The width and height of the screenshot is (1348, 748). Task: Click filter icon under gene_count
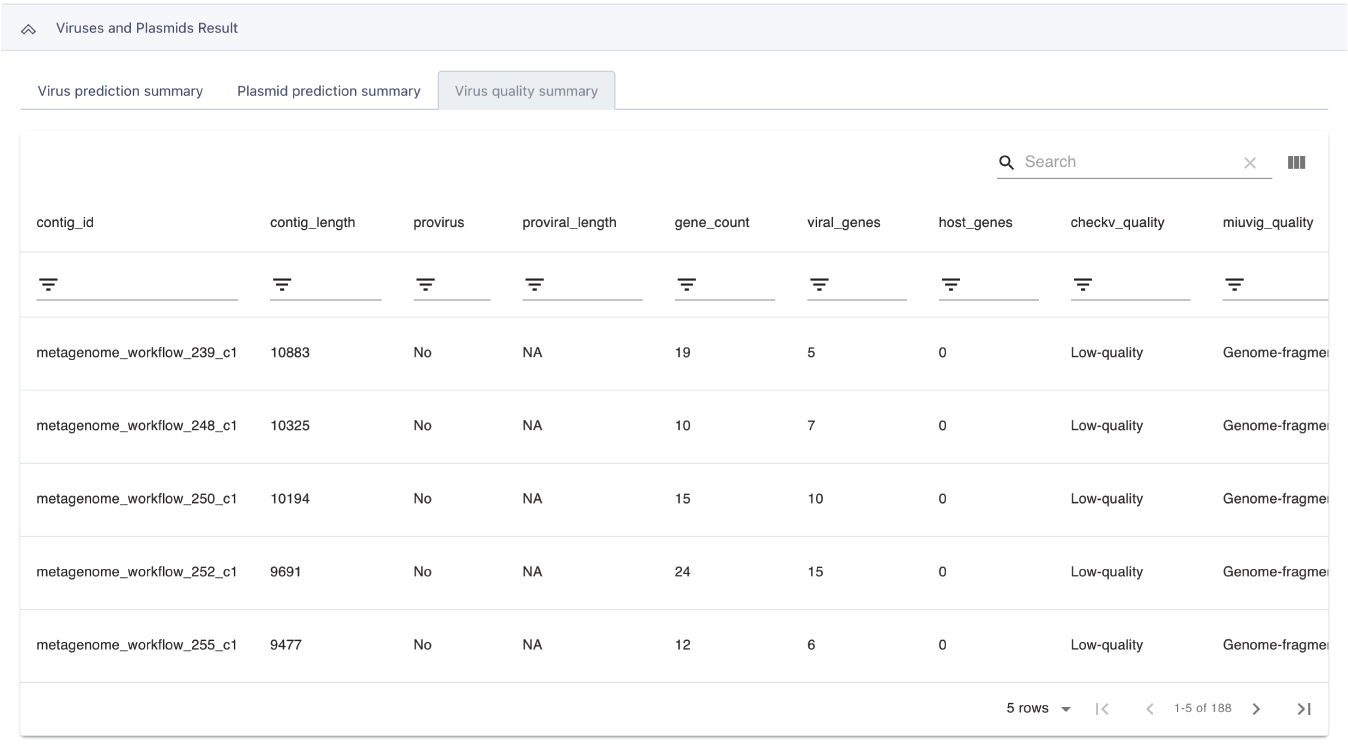[686, 285]
